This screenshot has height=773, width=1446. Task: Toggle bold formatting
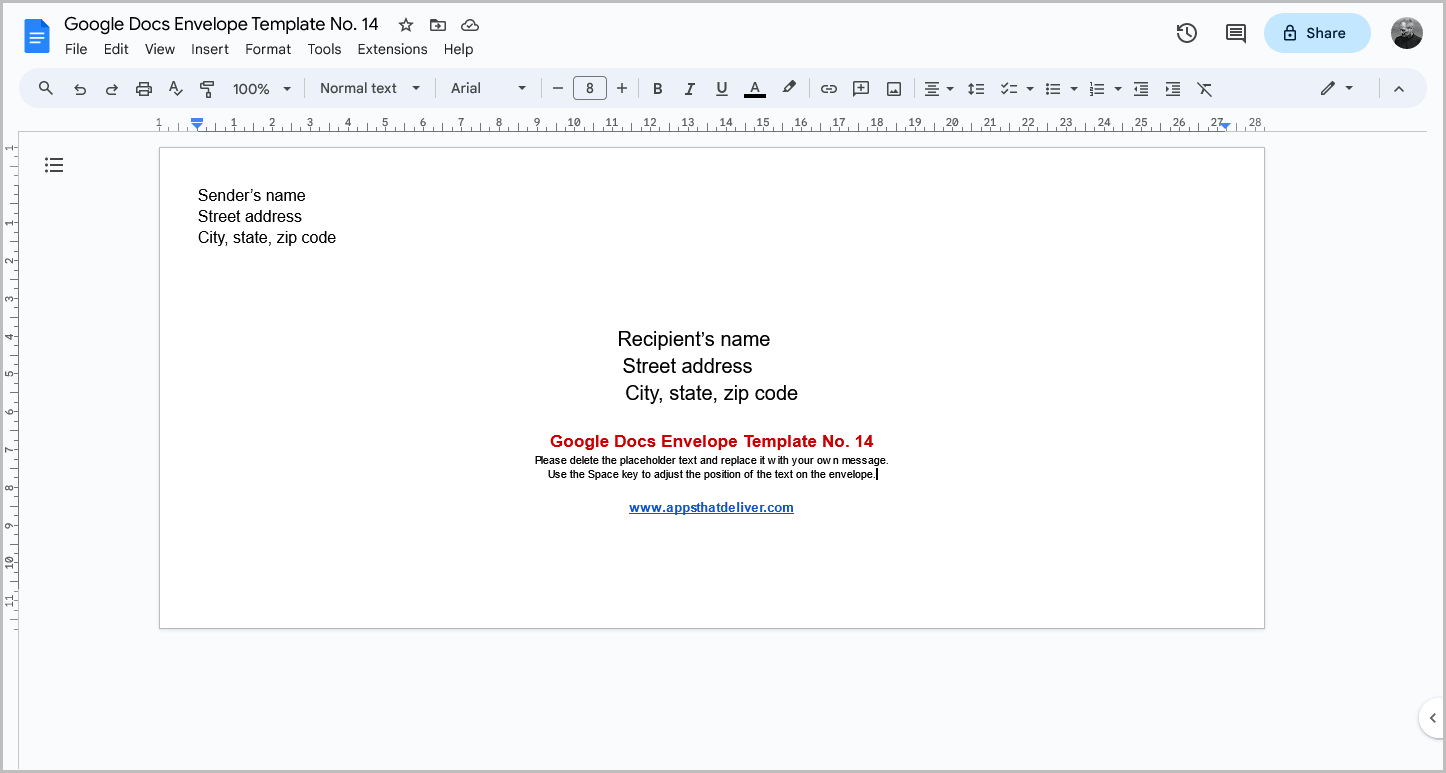click(657, 89)
